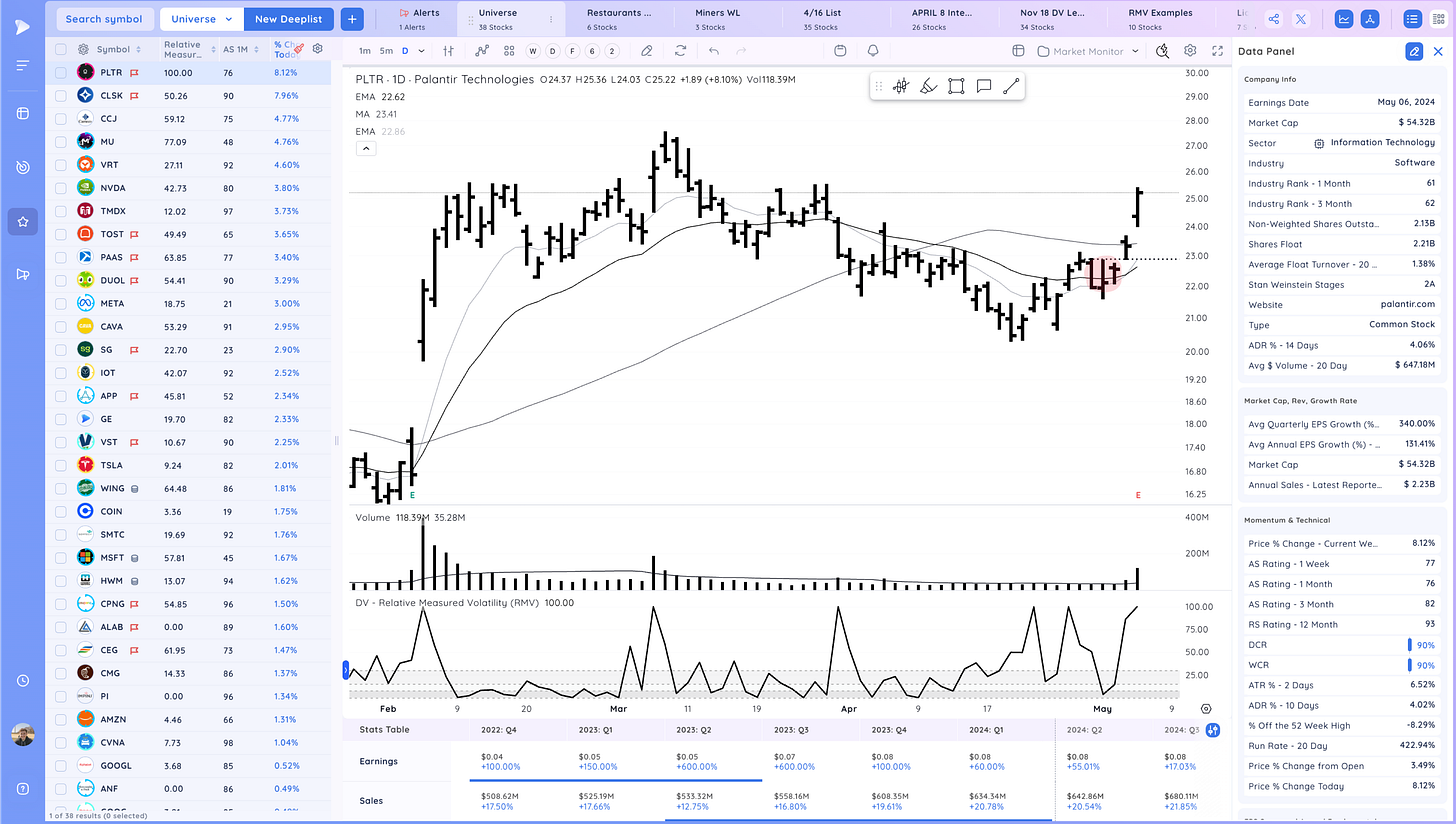This screenshot has height=824, width=1456.
Task: Open watchlist column settings gear
Action: pyautogui.click(x=317, y=48)
